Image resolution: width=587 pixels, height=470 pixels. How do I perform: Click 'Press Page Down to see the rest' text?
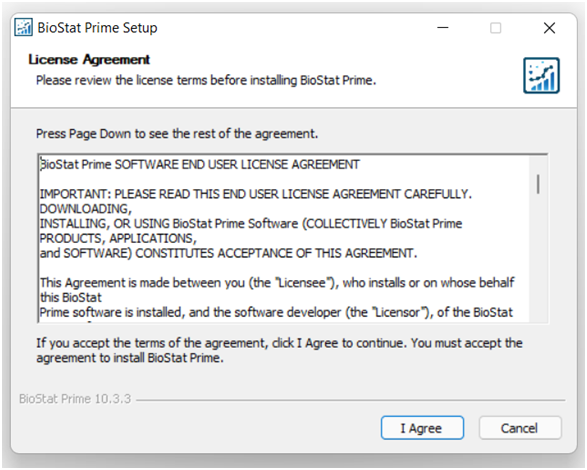coord(177,134)
